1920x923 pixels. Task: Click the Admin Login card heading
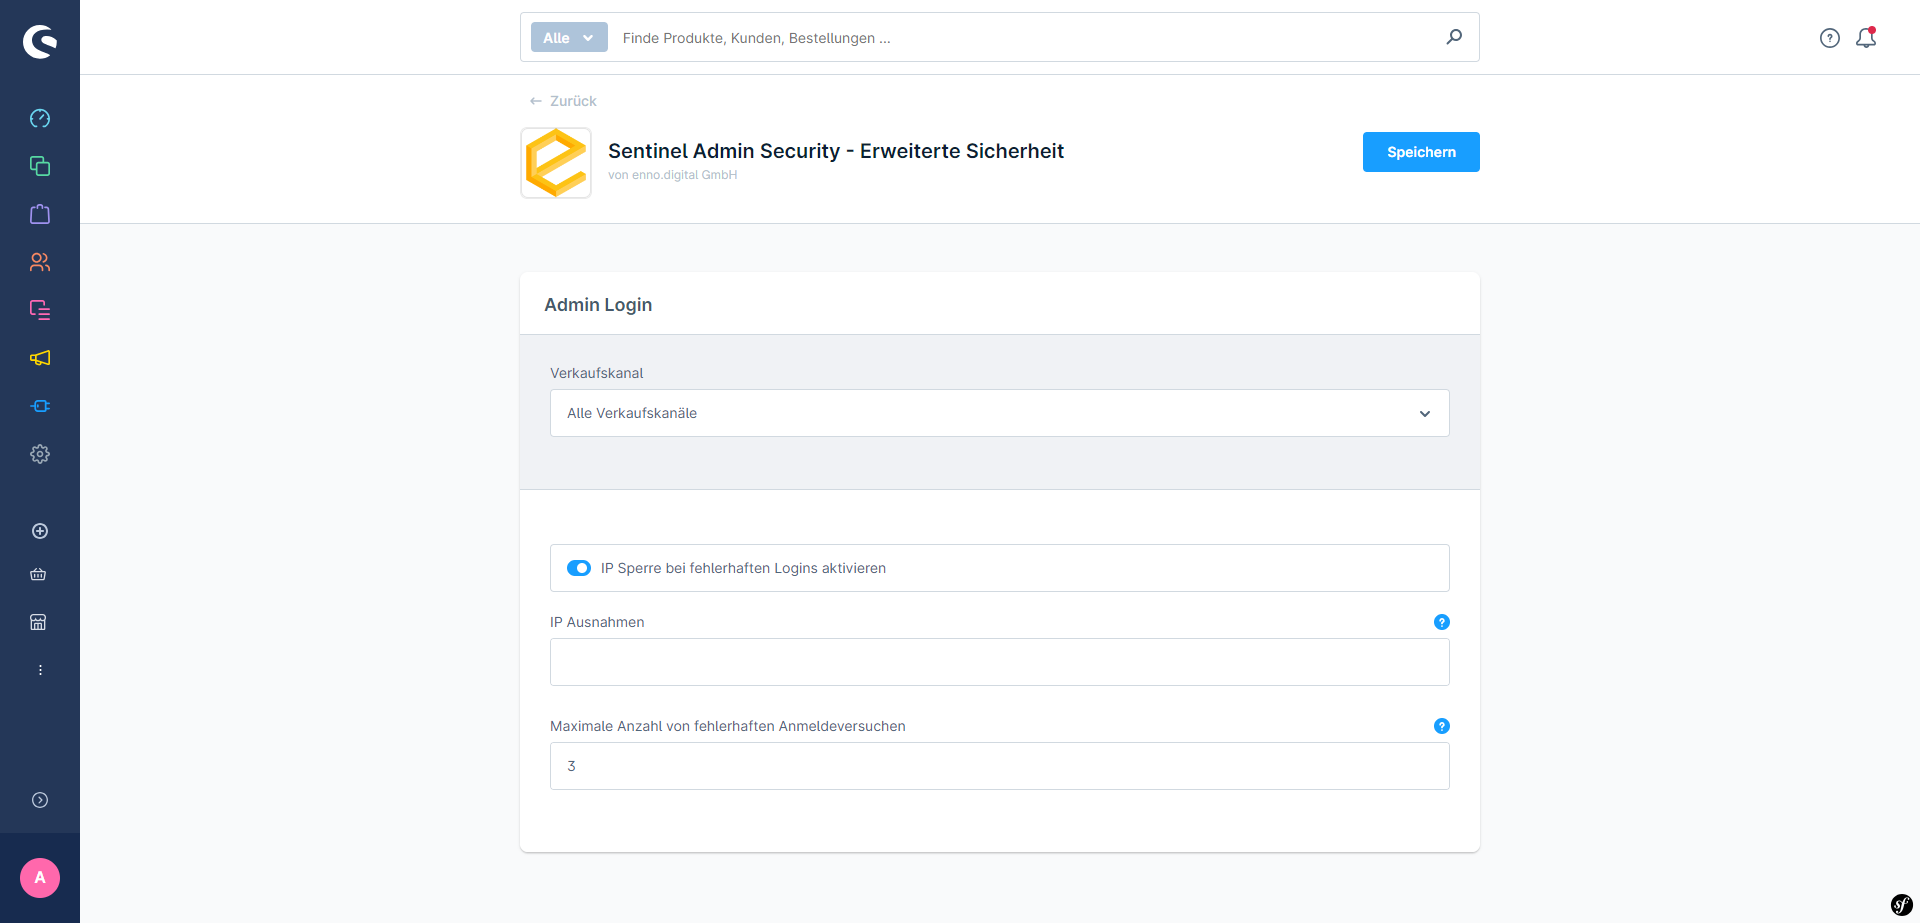point(598,304)
